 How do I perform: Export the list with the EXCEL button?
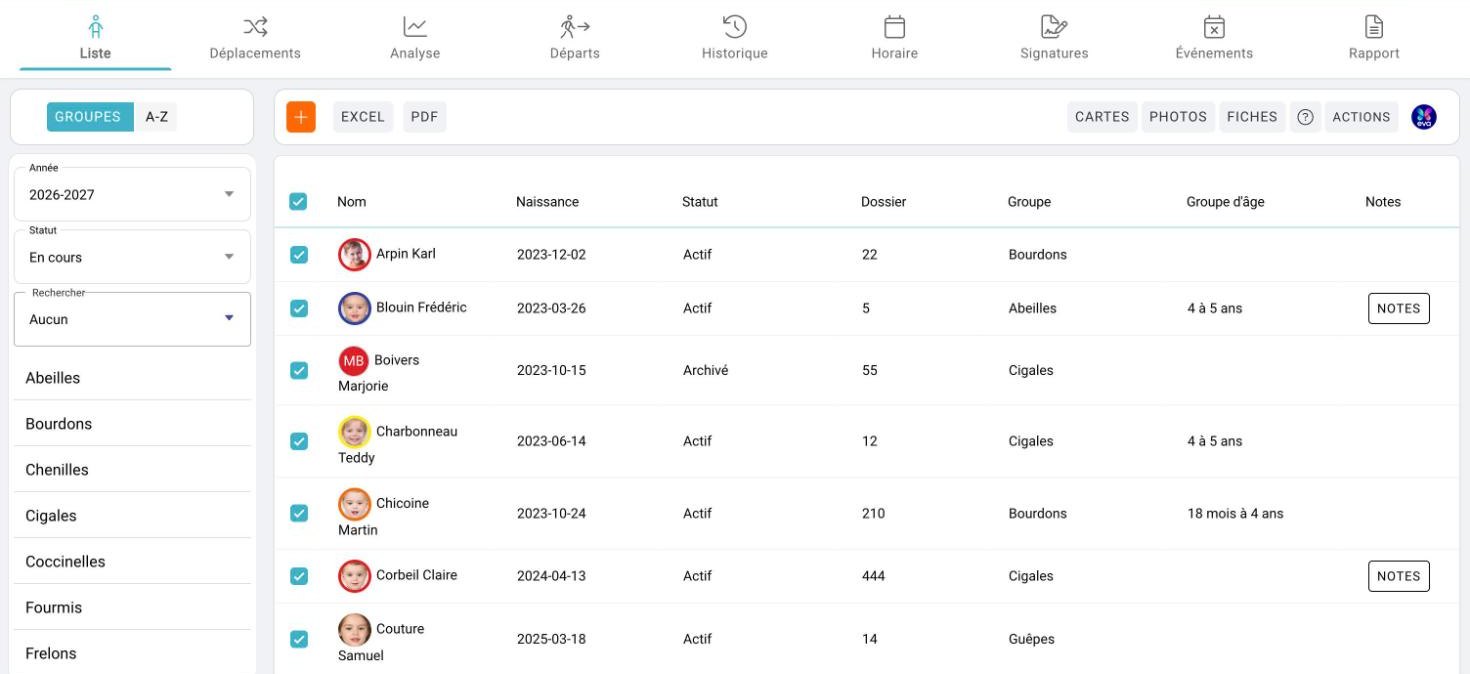tap(363, 117)
